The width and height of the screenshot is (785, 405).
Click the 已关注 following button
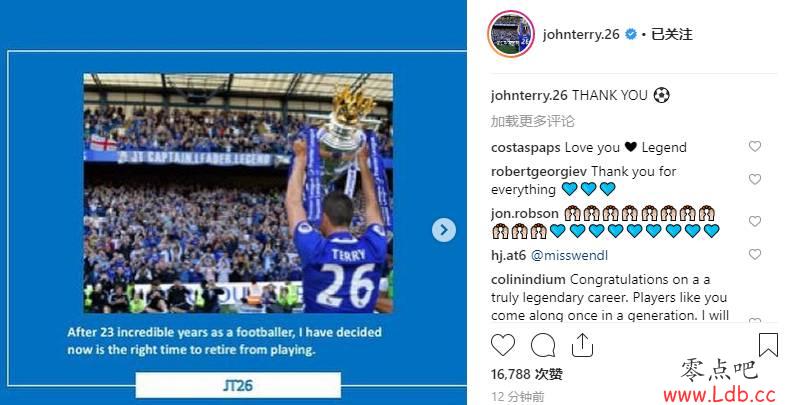(x=672, y=34)
